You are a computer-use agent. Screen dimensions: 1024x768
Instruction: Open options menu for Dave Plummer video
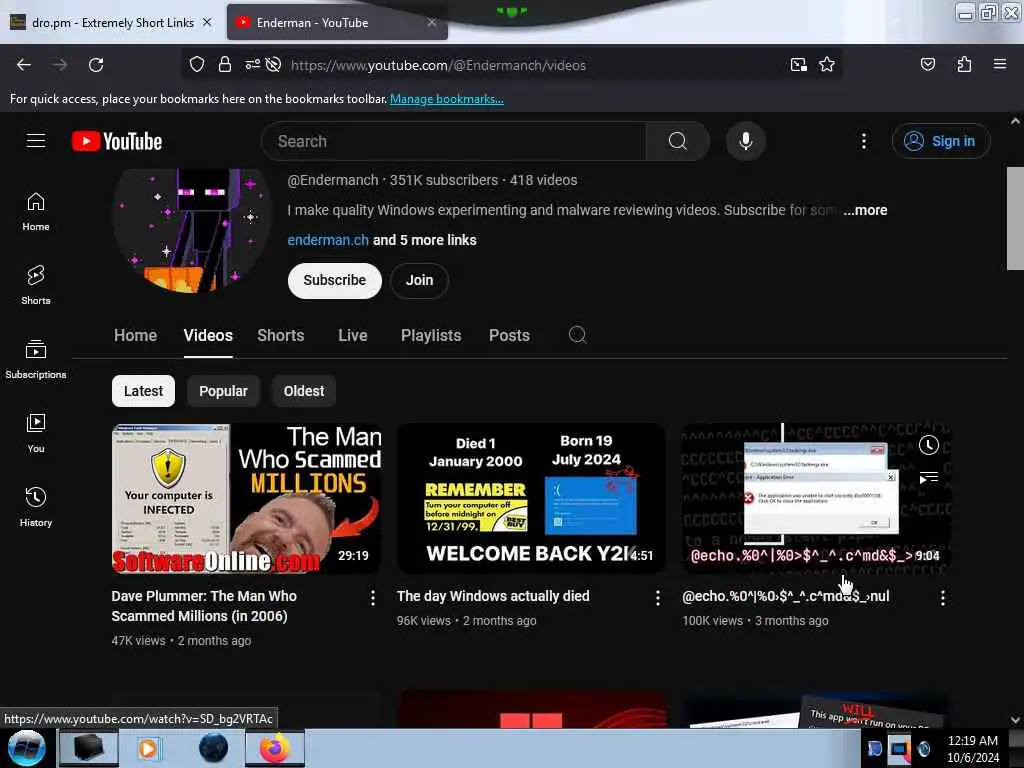point(372,598)
